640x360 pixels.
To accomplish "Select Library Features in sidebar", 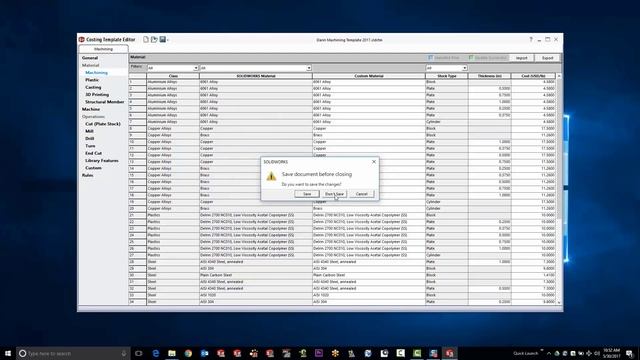I will [x=102, y=161].
